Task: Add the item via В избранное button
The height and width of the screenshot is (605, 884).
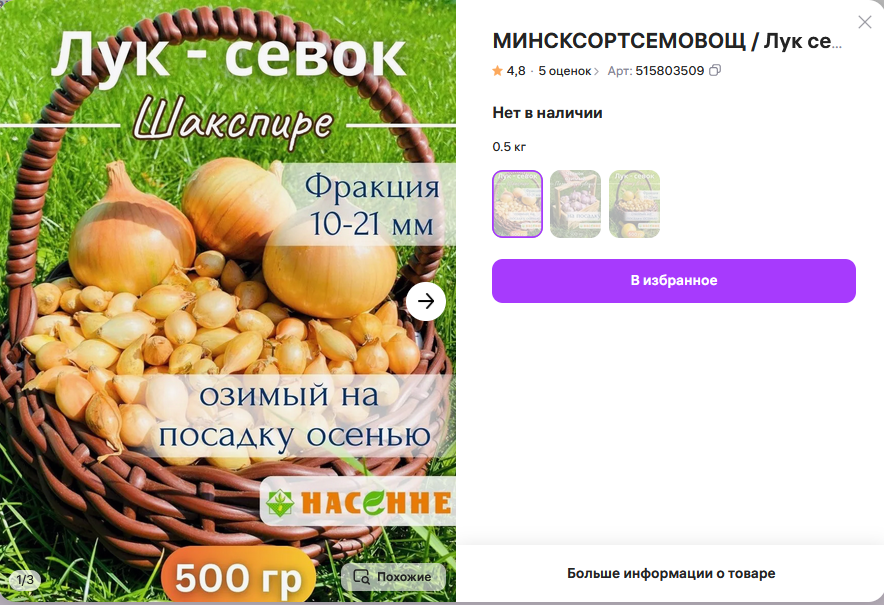Action: (x=674, y=281)
